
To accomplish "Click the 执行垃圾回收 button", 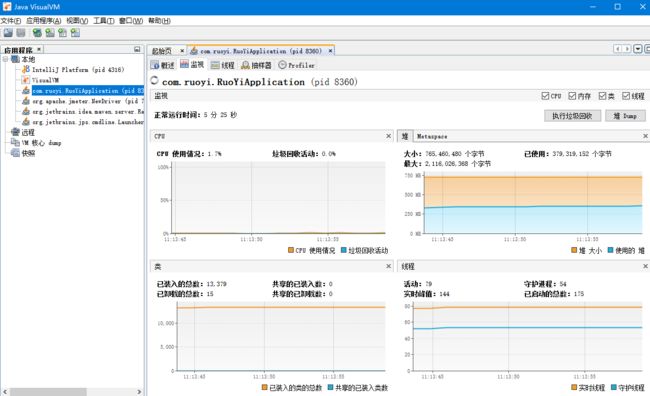I will coord(572,116).
